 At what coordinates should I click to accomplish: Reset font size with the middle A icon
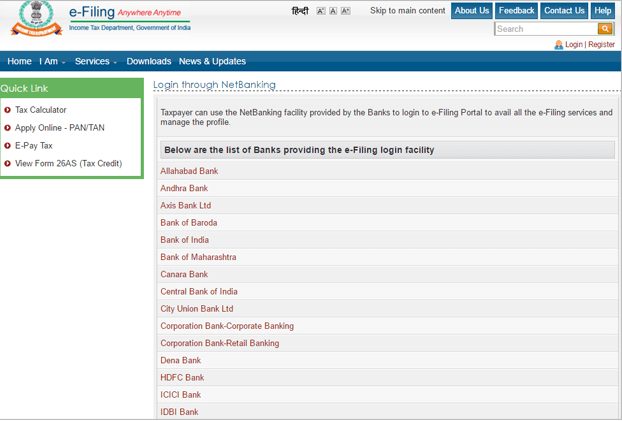(x=333, y=11)
